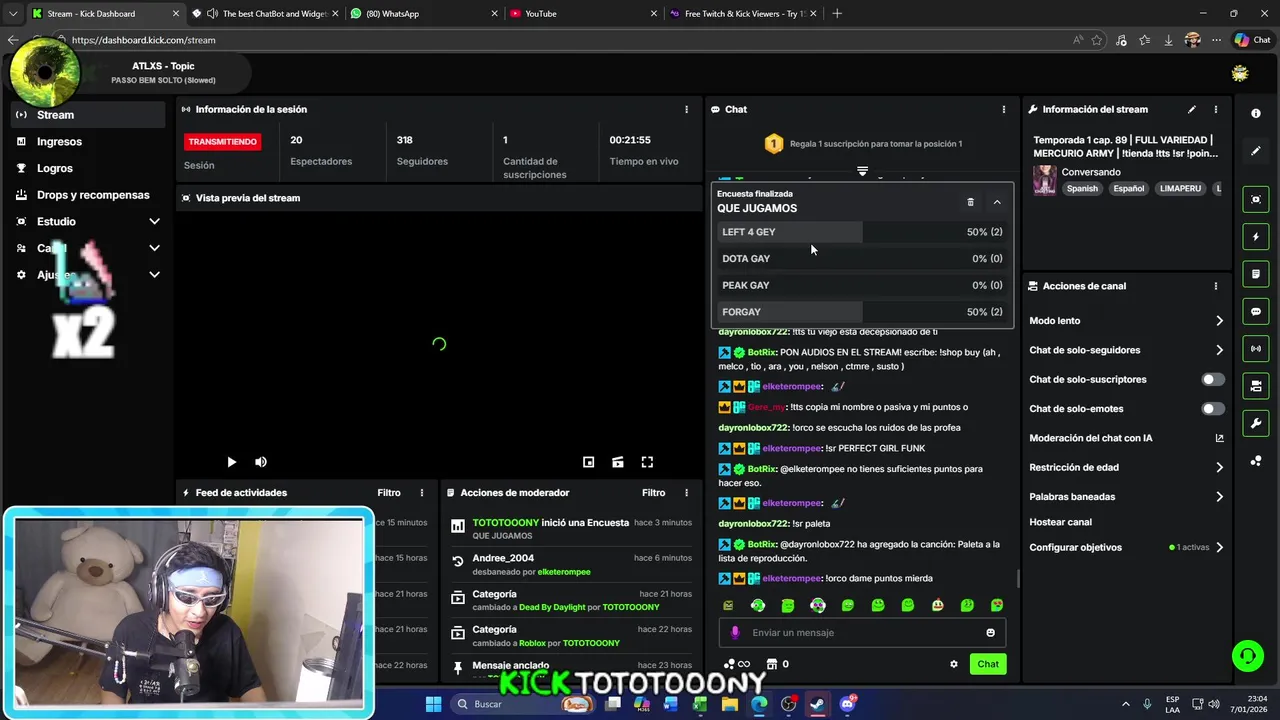Collapse the QUE JUGAMOS poll panel
1280x720 pixels.
tap(997, 202)
